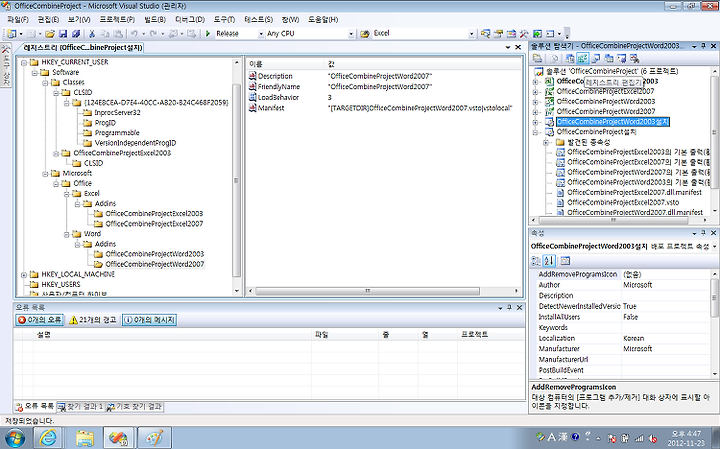Image resolution: width=720 pixels, height=449 pixels.
Task: Click Property Pages icon in Properties panel
Action: coord(565,261)
